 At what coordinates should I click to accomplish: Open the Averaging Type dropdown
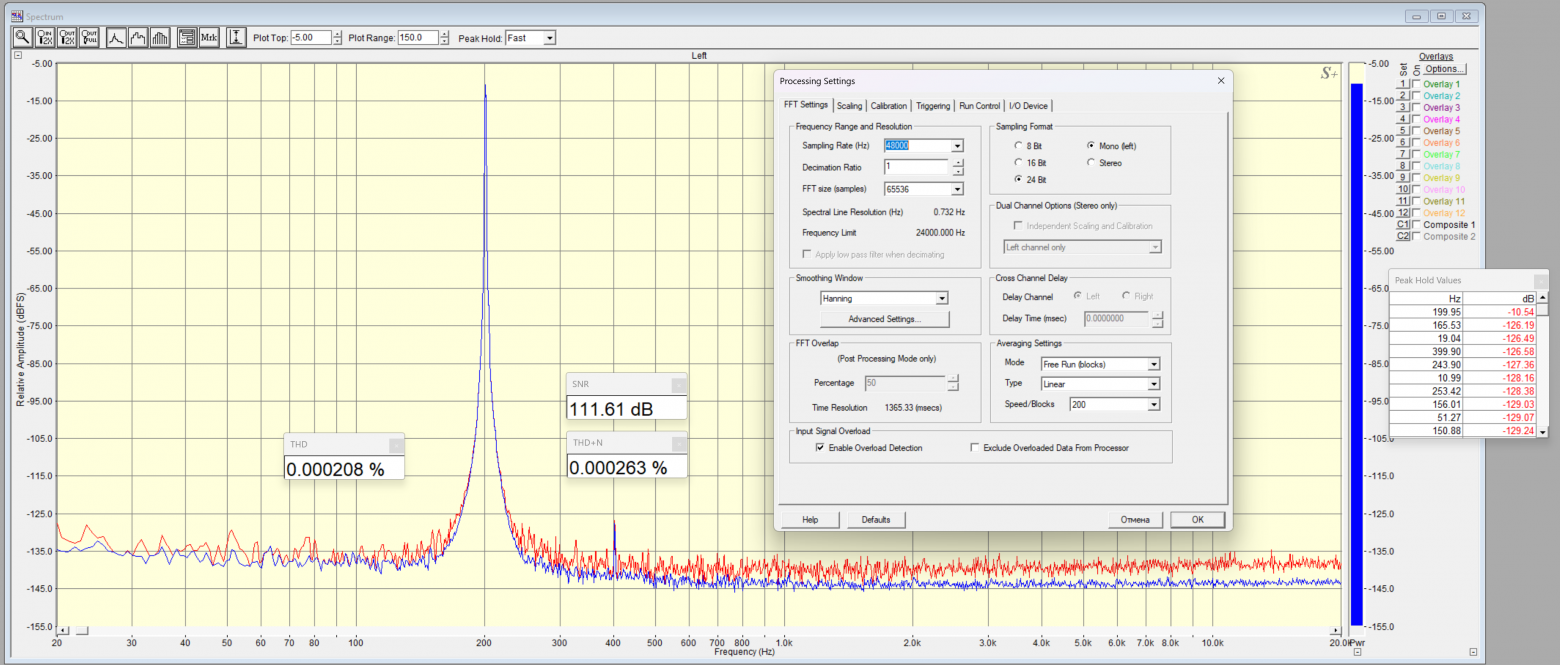tap(1153, 384)
